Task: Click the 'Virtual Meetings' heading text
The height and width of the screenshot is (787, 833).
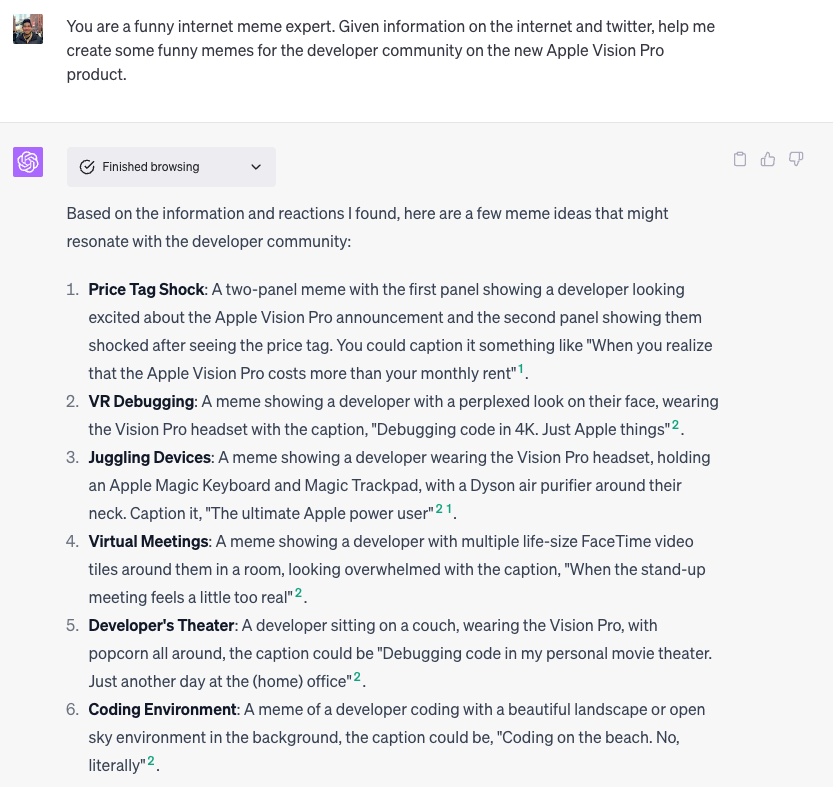Action: (x=148, y=541)
